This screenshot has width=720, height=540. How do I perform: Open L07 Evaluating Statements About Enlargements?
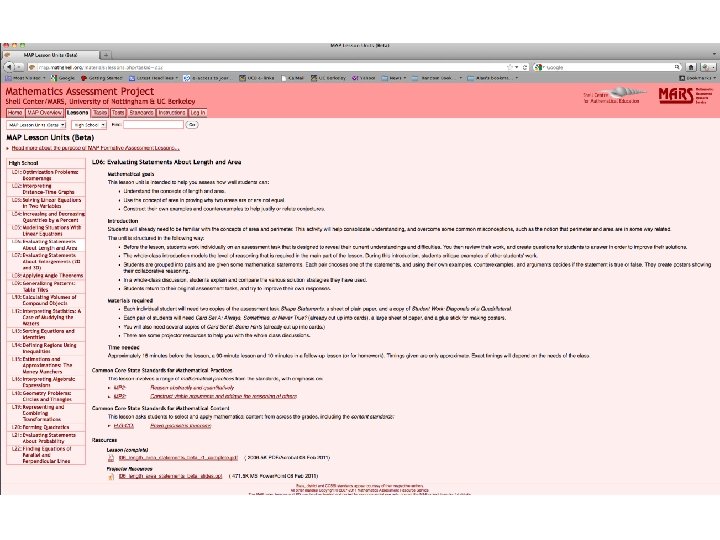point(46,261)
